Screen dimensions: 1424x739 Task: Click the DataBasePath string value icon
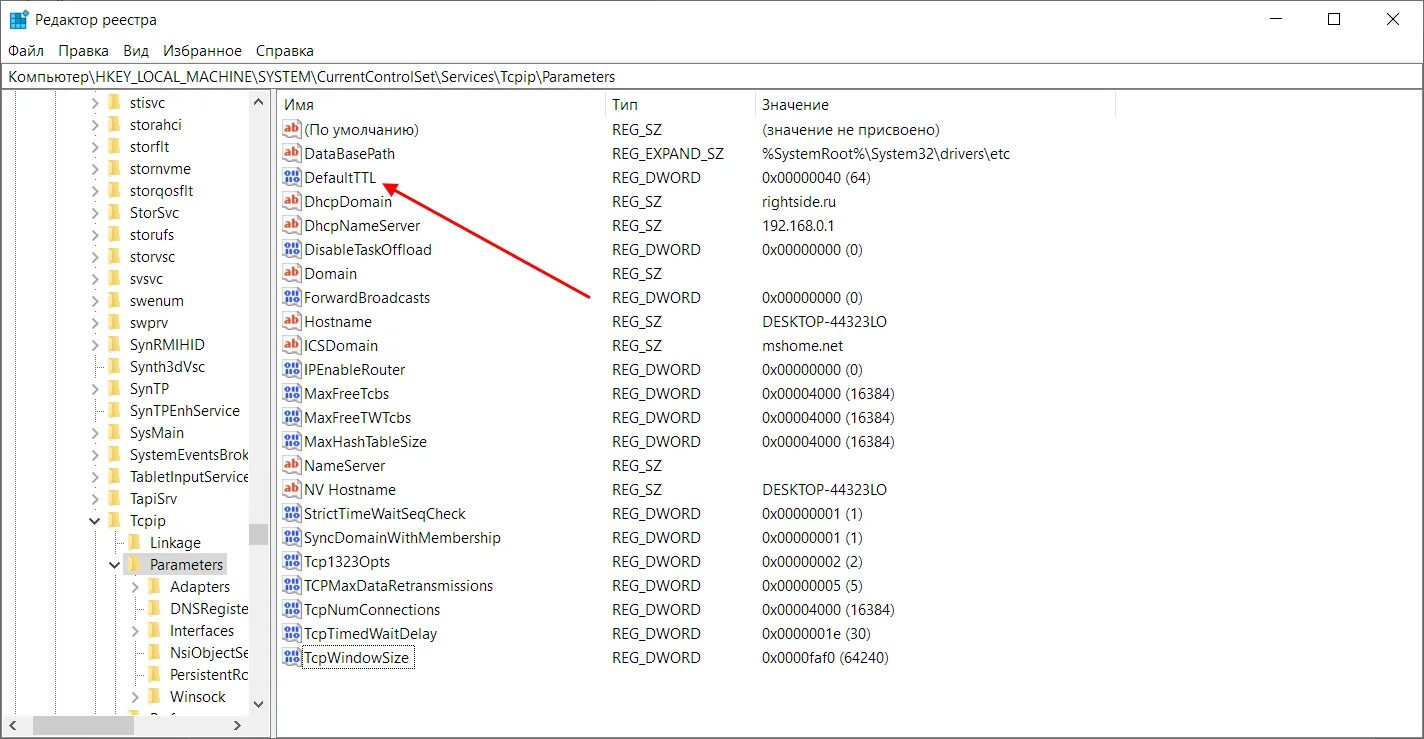click(x=292, y=154)
